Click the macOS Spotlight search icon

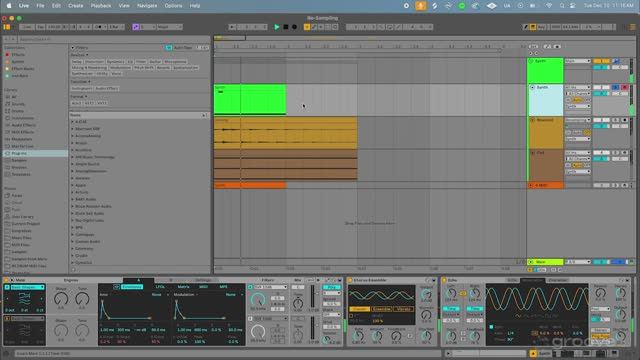pyautogui.click(x=562, y=6)
